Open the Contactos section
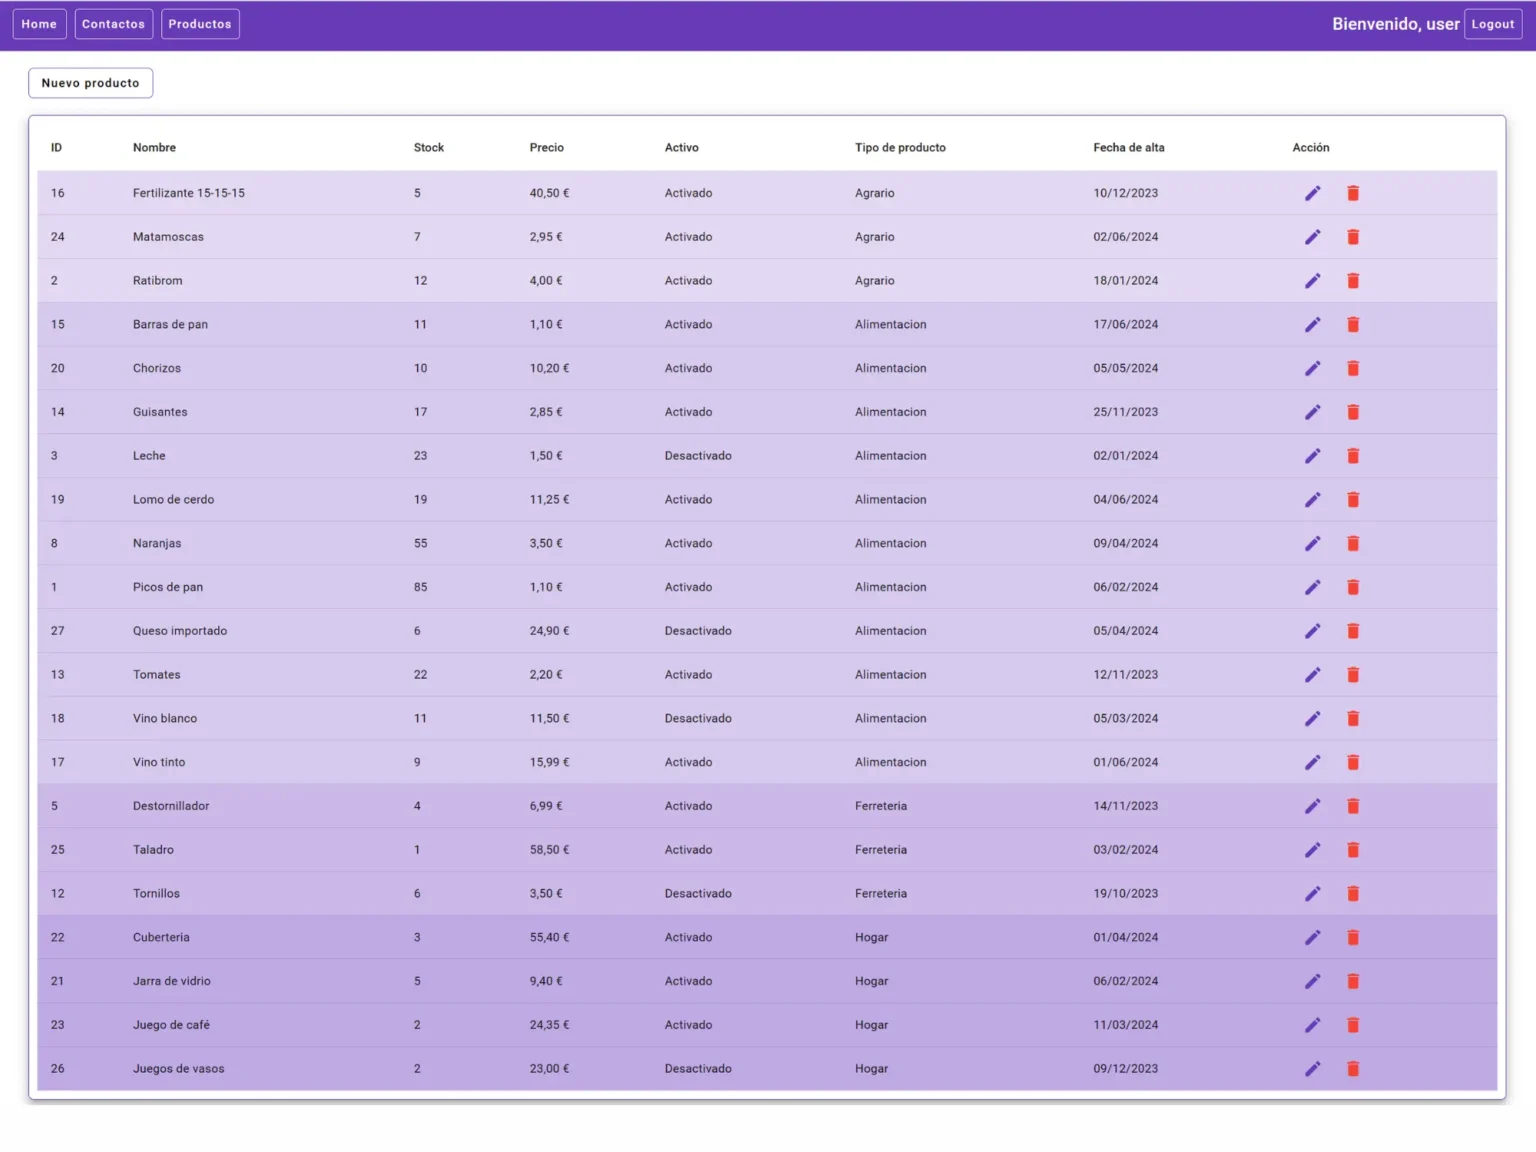The height and width of the screenshot is (1152, 1536). (x=113, y=24)
